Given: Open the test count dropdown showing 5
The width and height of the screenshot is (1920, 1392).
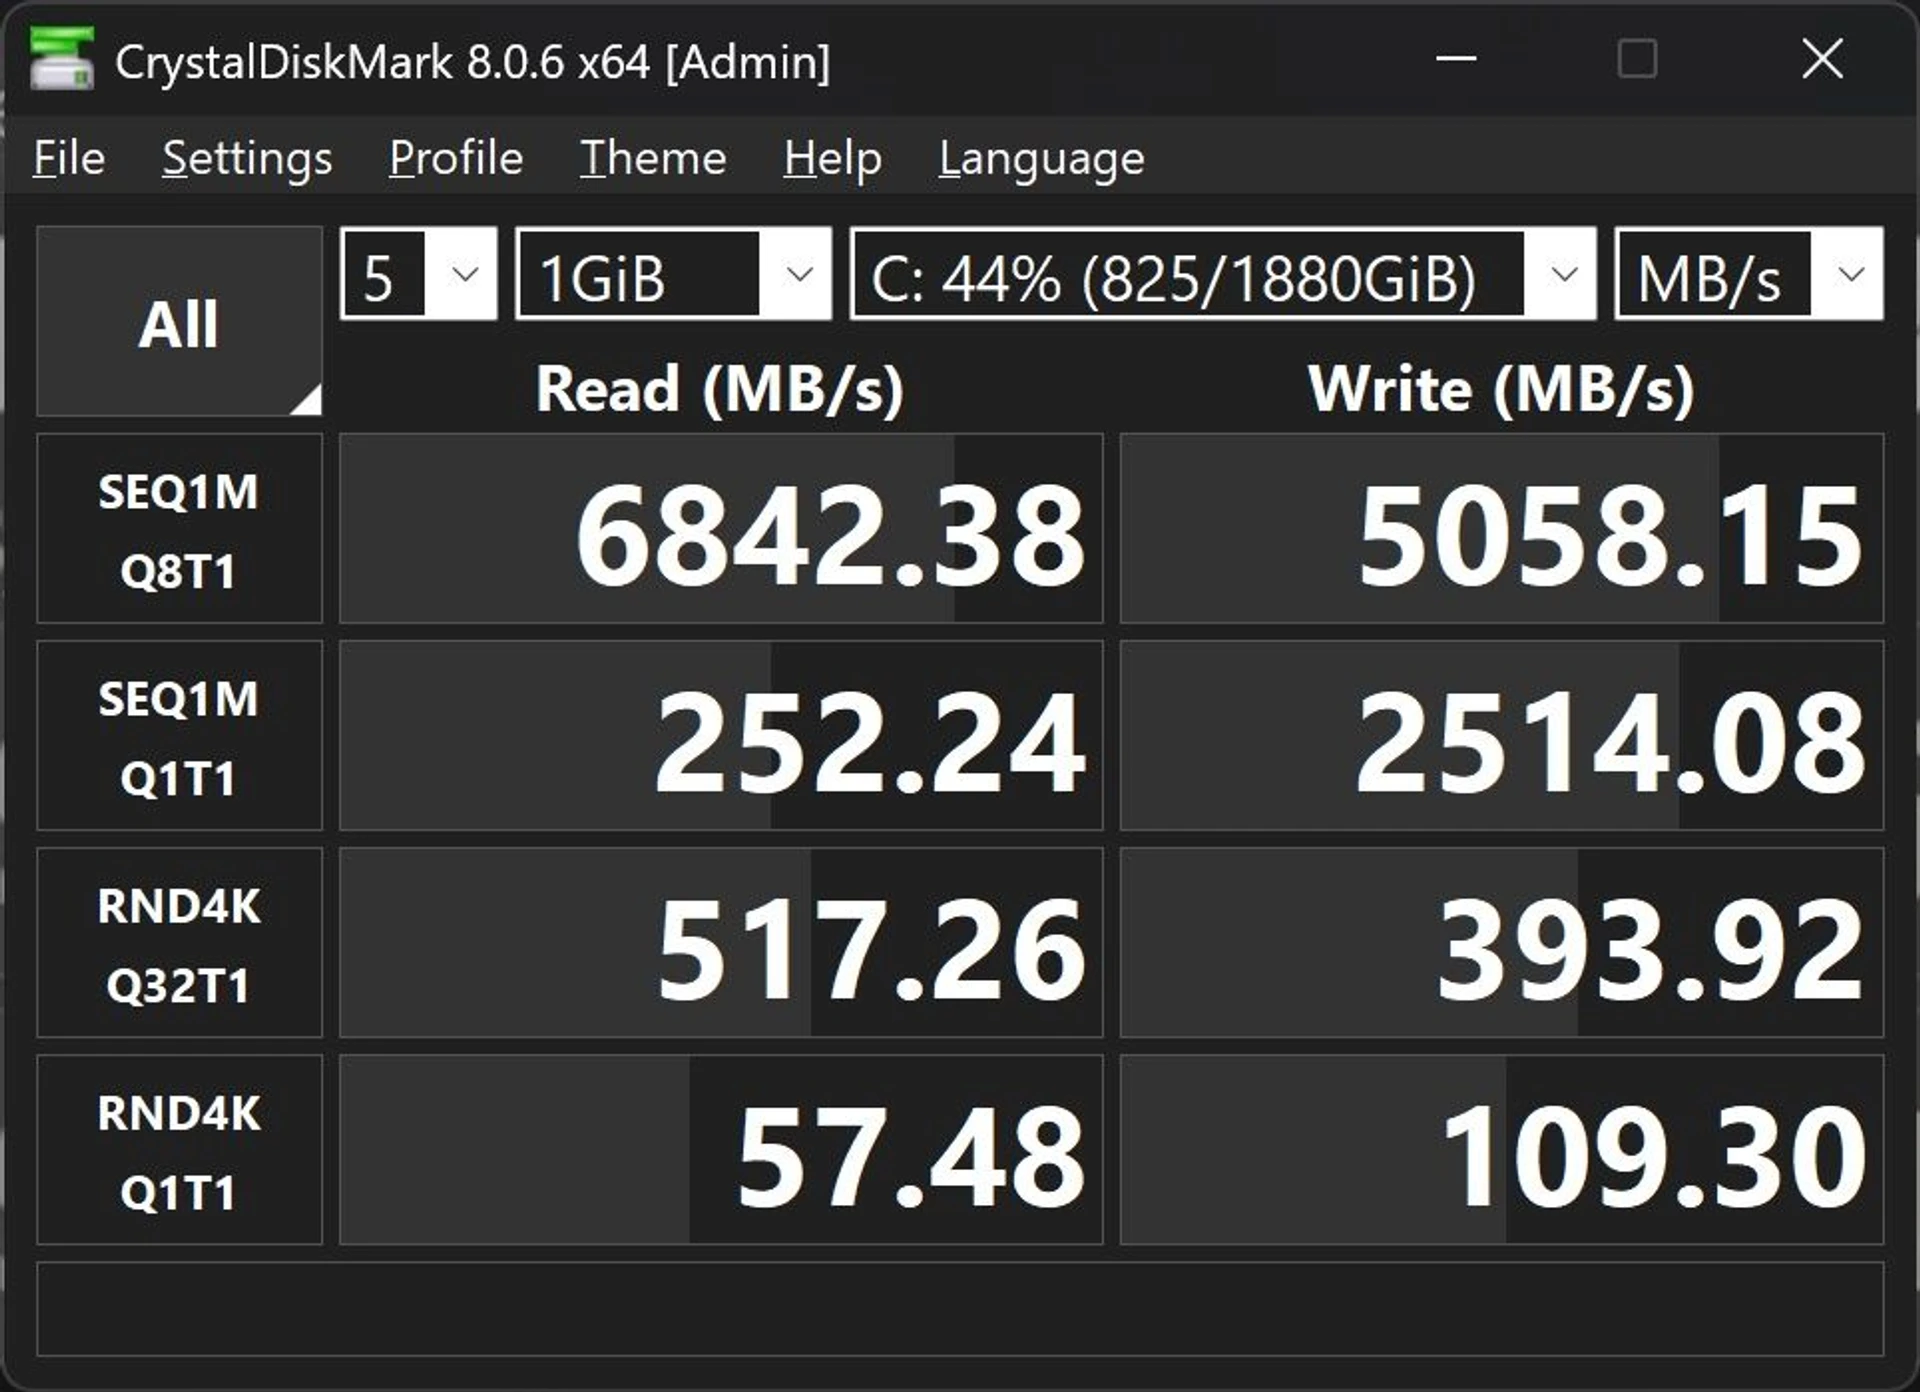Looking at the screenshot, I should point(419,274).
